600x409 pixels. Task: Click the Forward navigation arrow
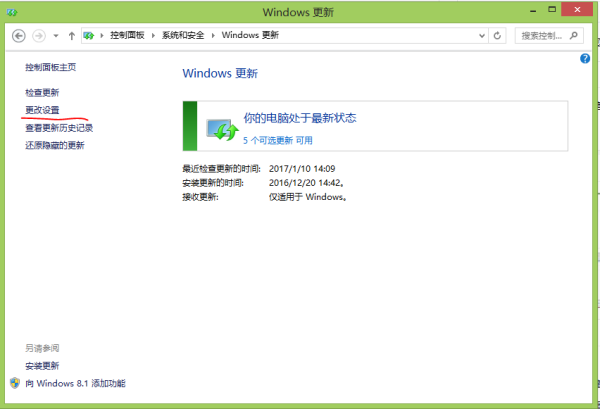pyautogui.click(x=39, y=35)
